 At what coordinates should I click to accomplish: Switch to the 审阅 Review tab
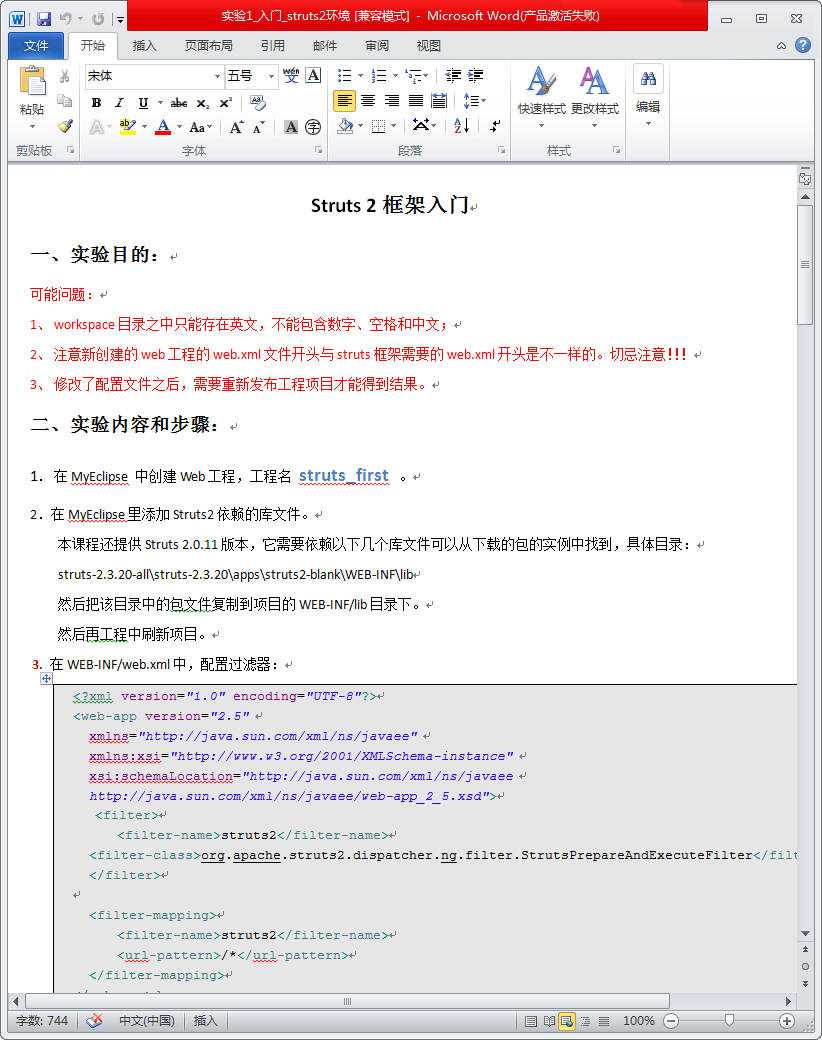click(x=377, y=45)
